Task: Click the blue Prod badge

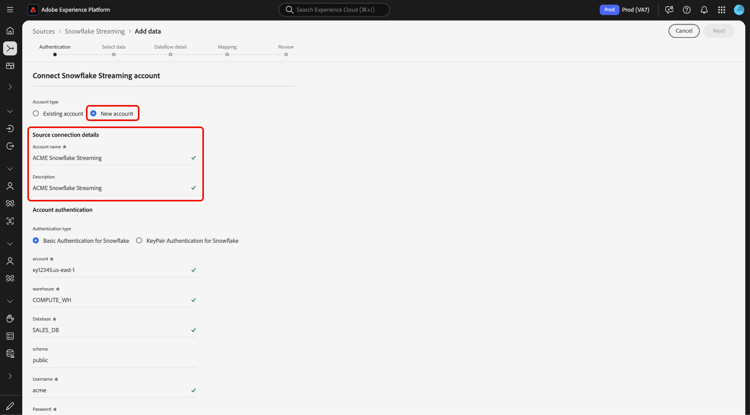Action: point(609,10)
